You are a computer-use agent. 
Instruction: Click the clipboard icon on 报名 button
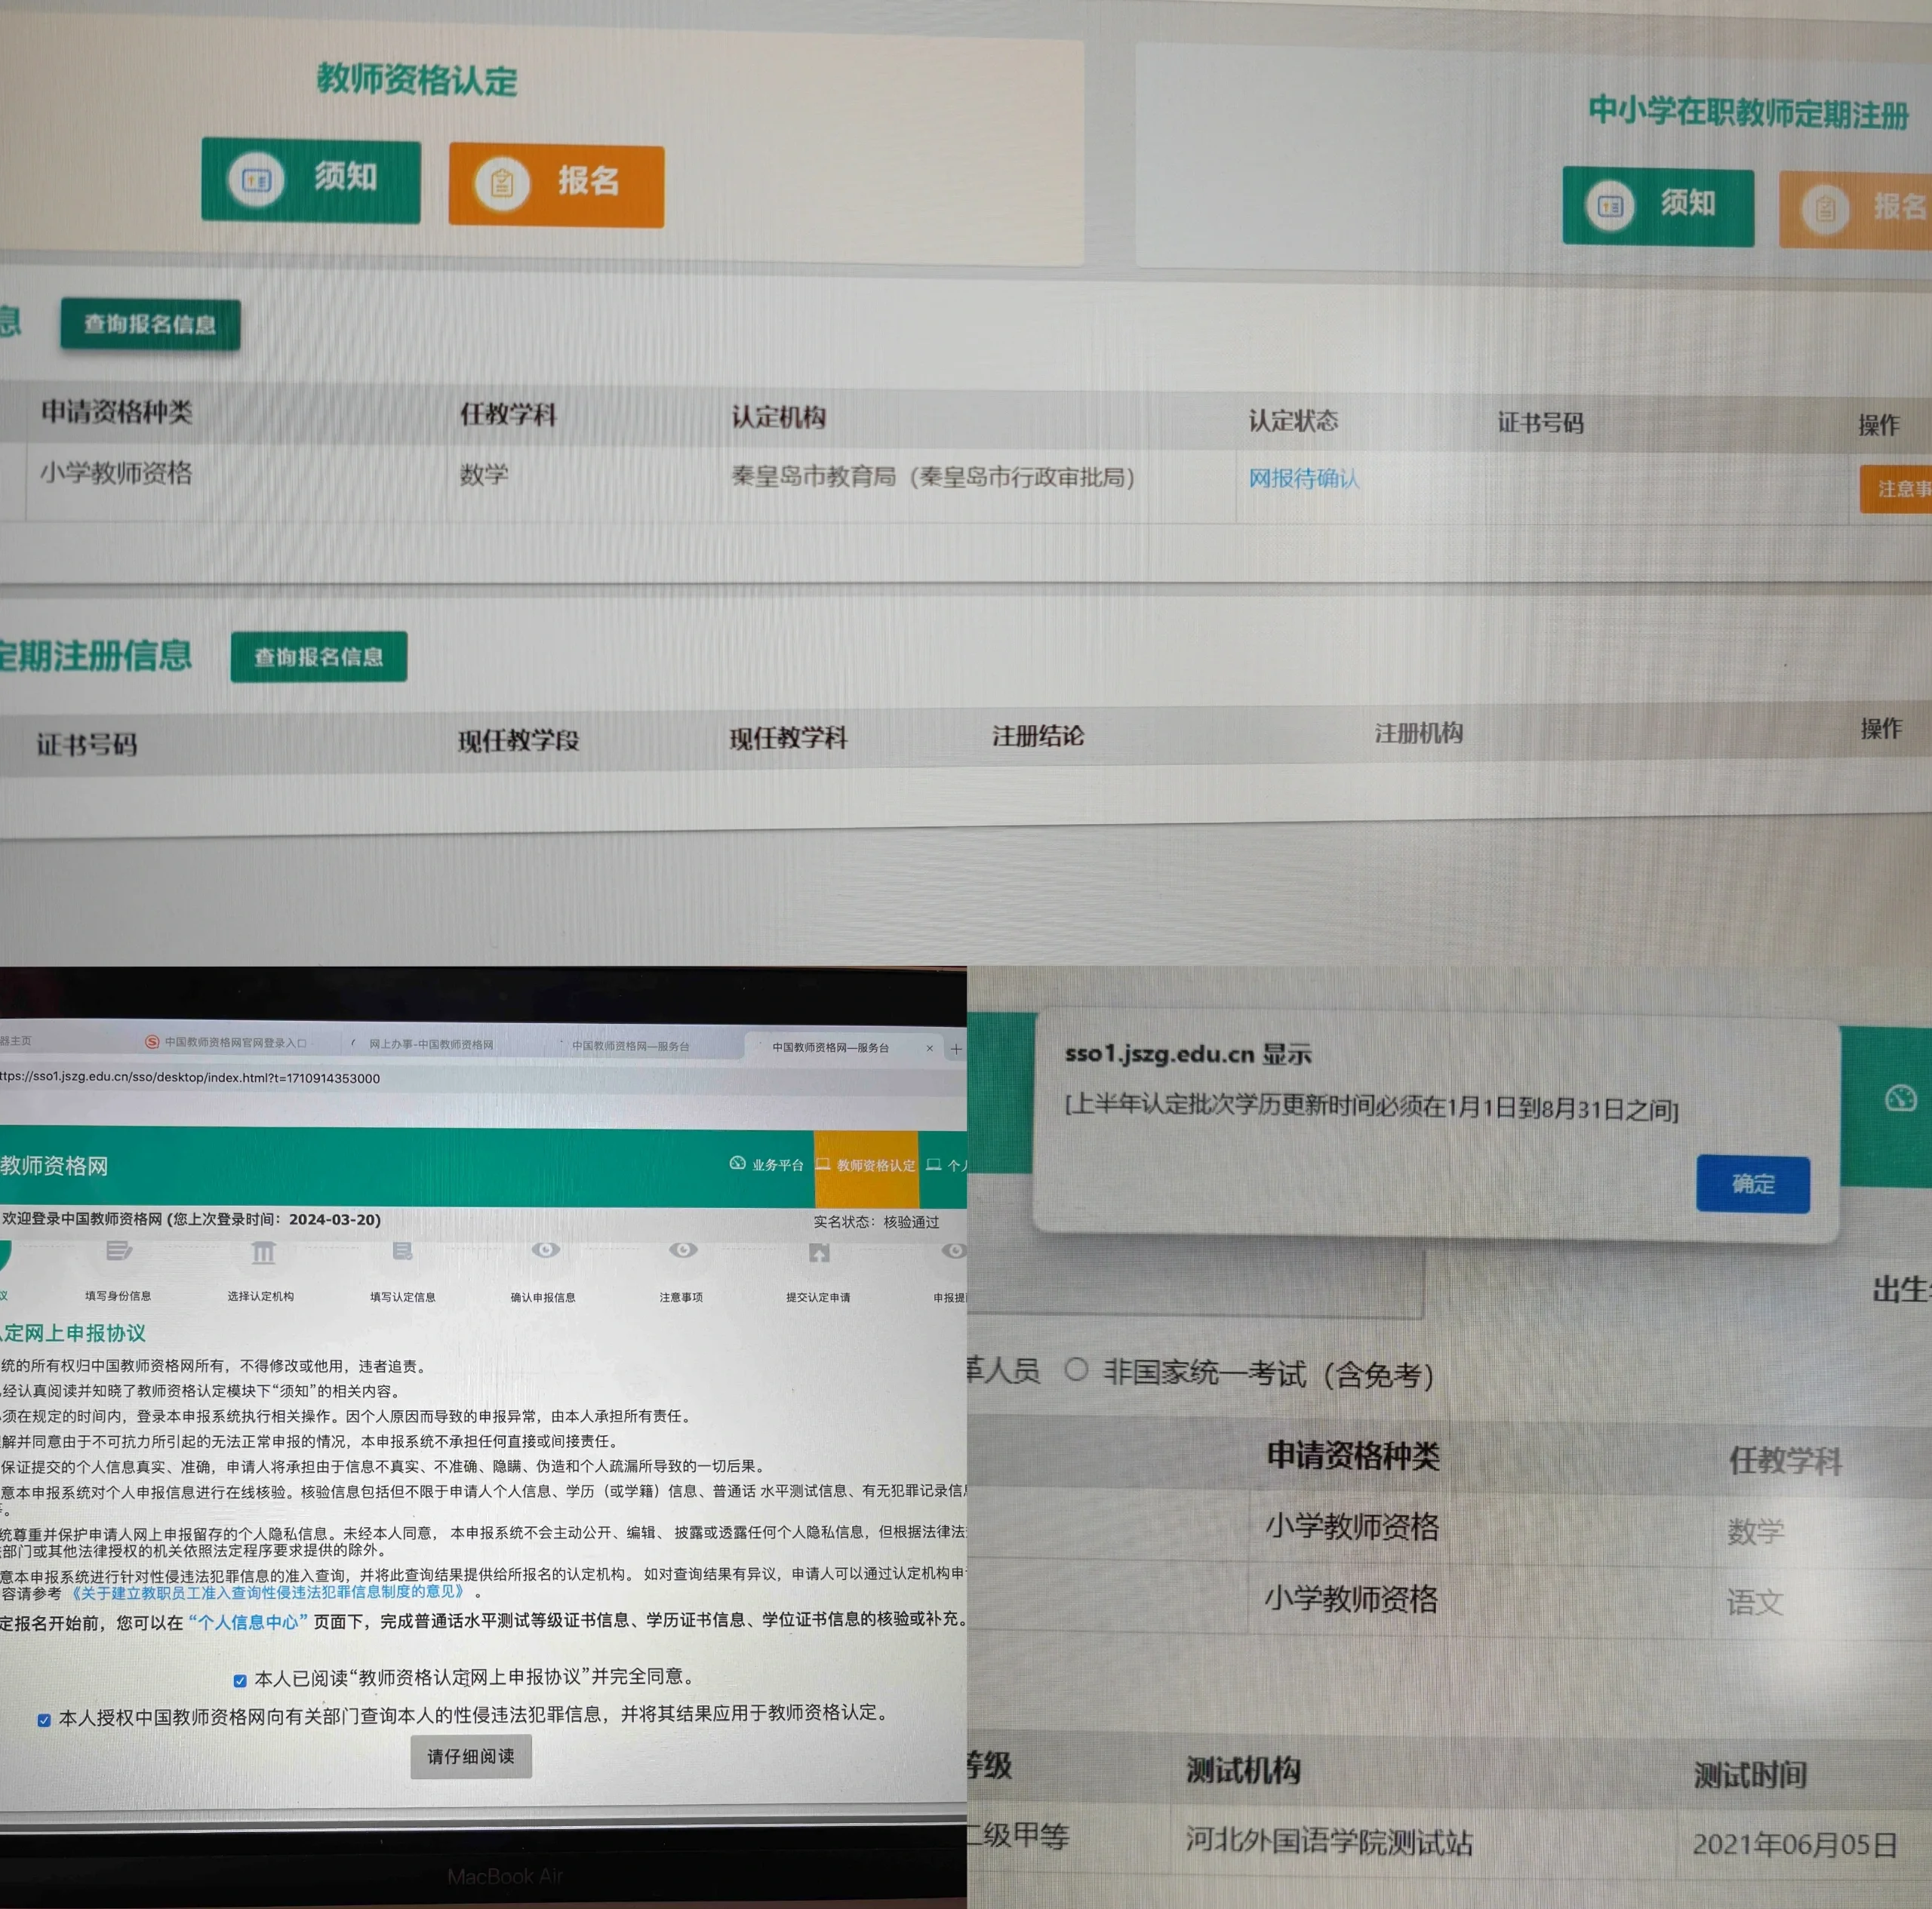point(503,184)
